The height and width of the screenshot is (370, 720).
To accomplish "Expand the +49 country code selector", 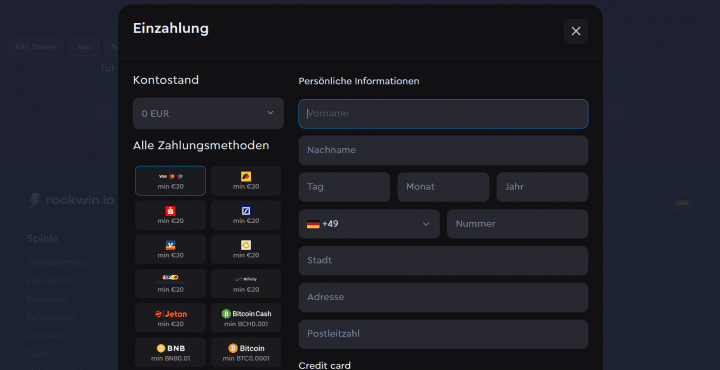I will pyautogui.click(x=369, y=224).
